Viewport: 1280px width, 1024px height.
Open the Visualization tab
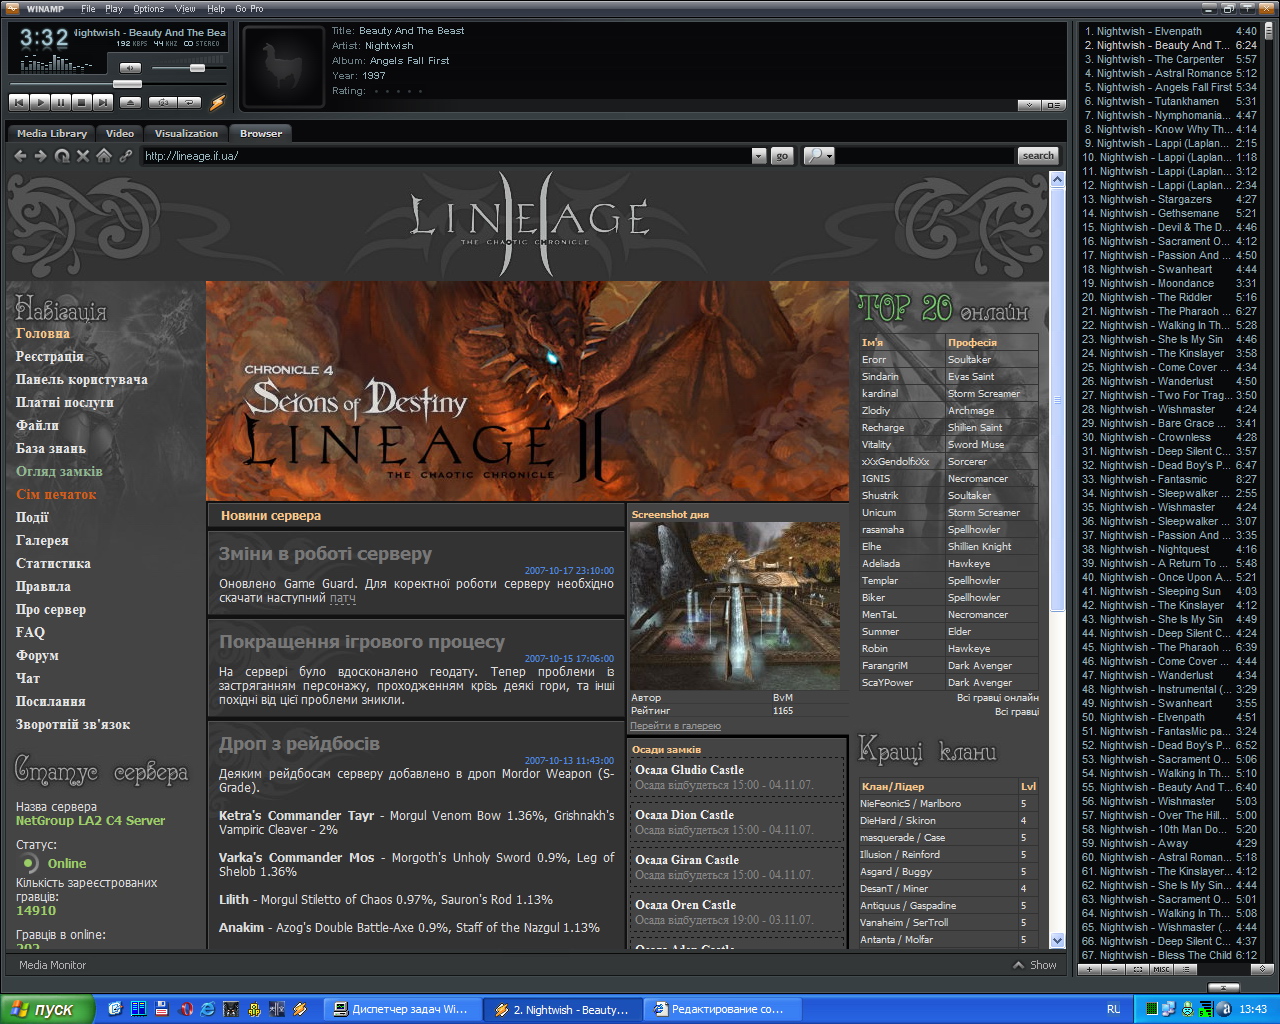(186, 133)
